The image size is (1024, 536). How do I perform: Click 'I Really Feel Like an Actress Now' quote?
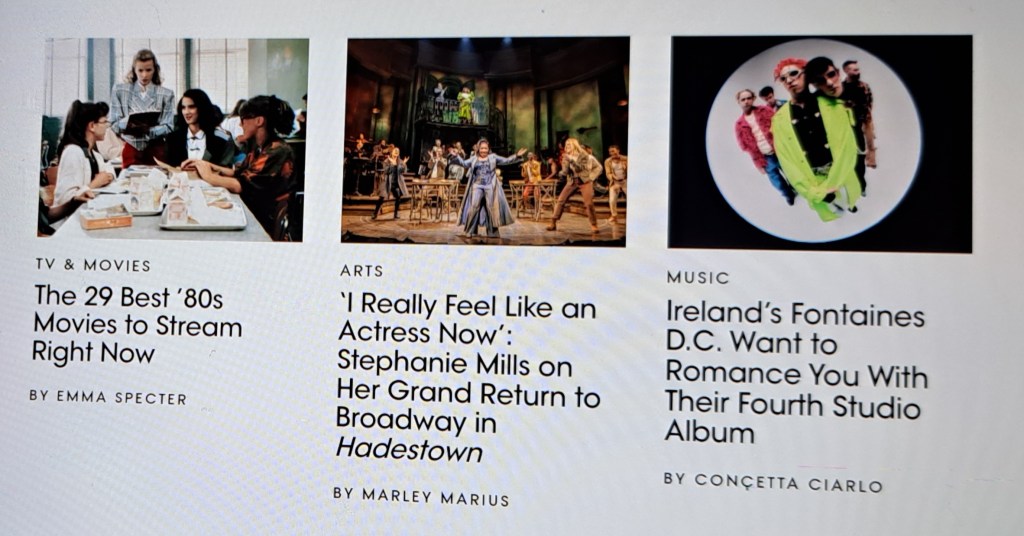[466, 320]
